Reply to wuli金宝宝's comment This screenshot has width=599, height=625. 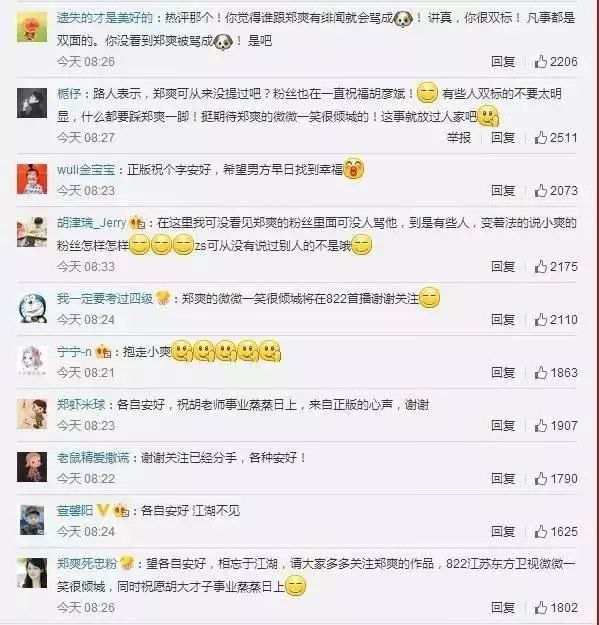tap(503, 191)
